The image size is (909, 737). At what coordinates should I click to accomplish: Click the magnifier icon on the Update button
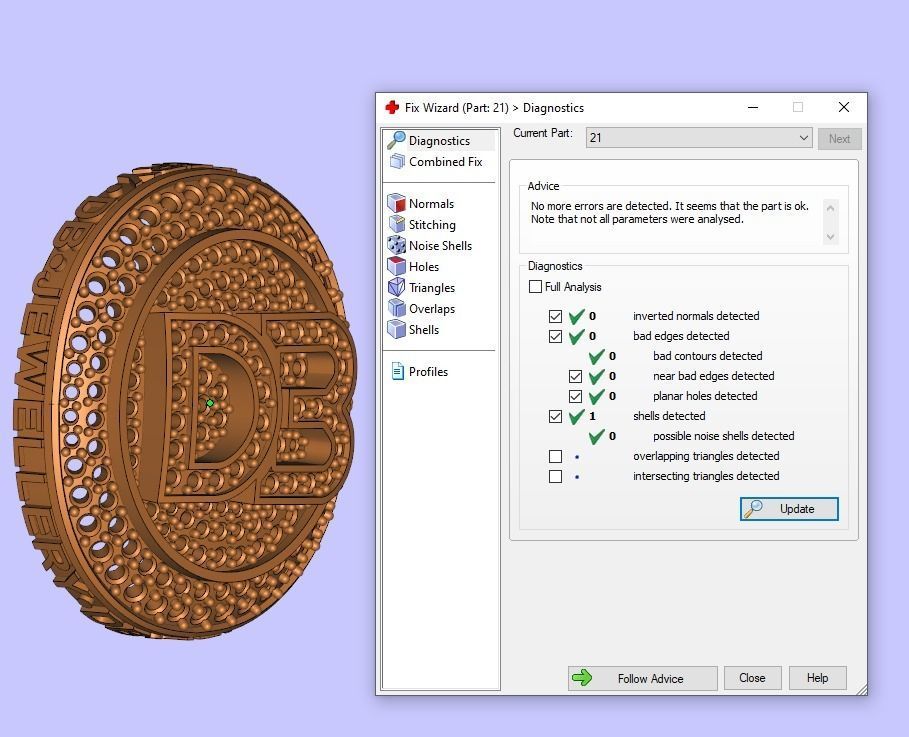click(754, 509)
